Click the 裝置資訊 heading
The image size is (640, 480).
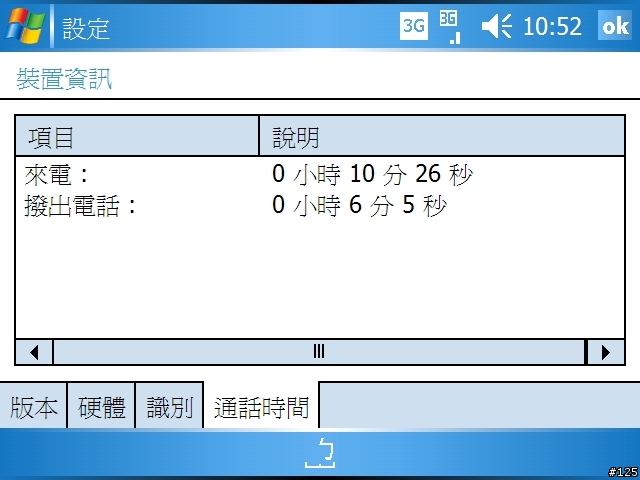click(x=64, y=78)
